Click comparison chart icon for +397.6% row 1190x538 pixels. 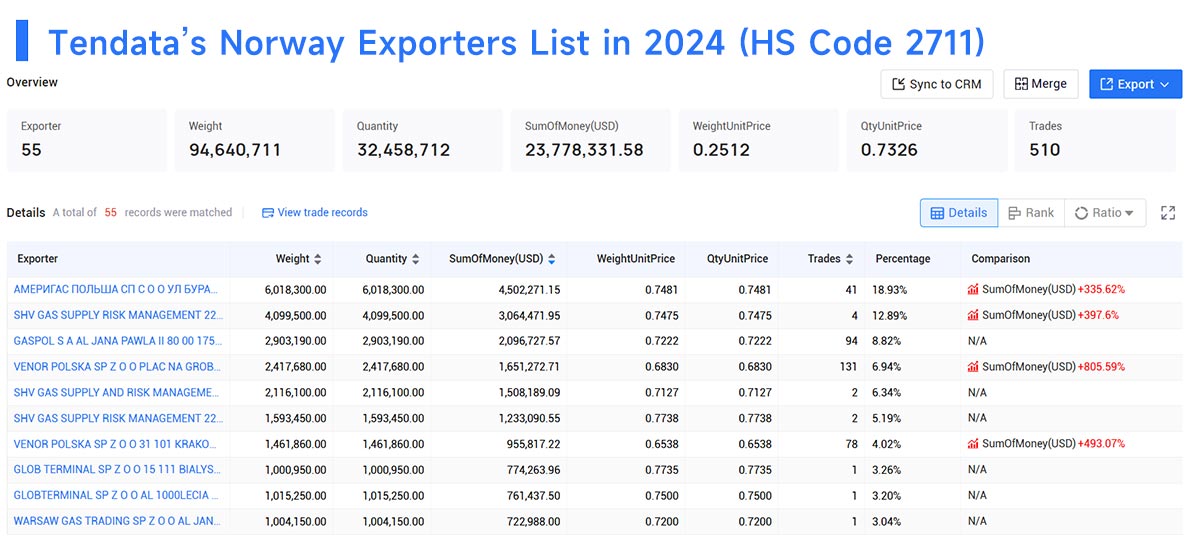(x=973, y=315)
